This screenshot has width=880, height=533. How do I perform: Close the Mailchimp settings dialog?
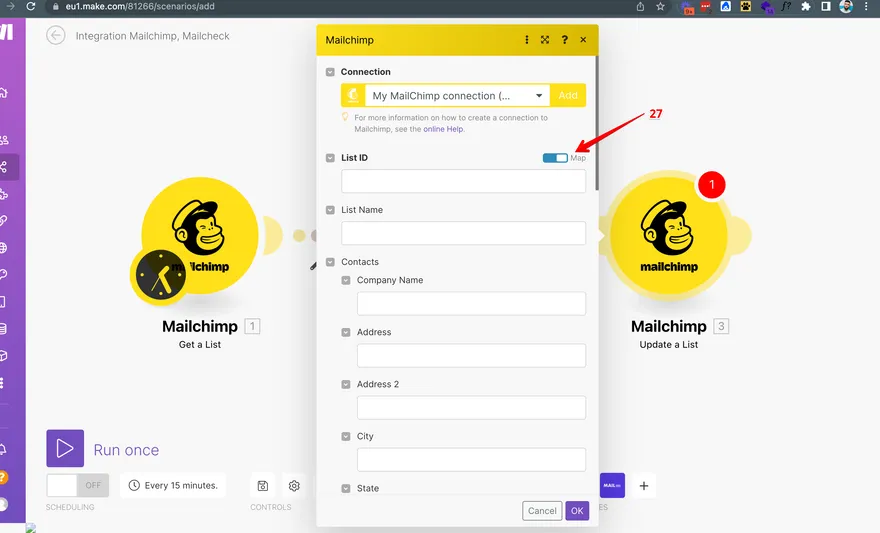[x=583, y=40]
